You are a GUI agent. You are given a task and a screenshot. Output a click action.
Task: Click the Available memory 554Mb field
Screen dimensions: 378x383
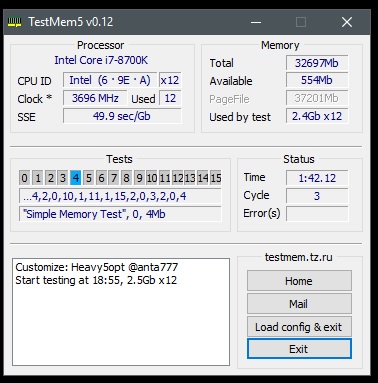click(317, 80)
